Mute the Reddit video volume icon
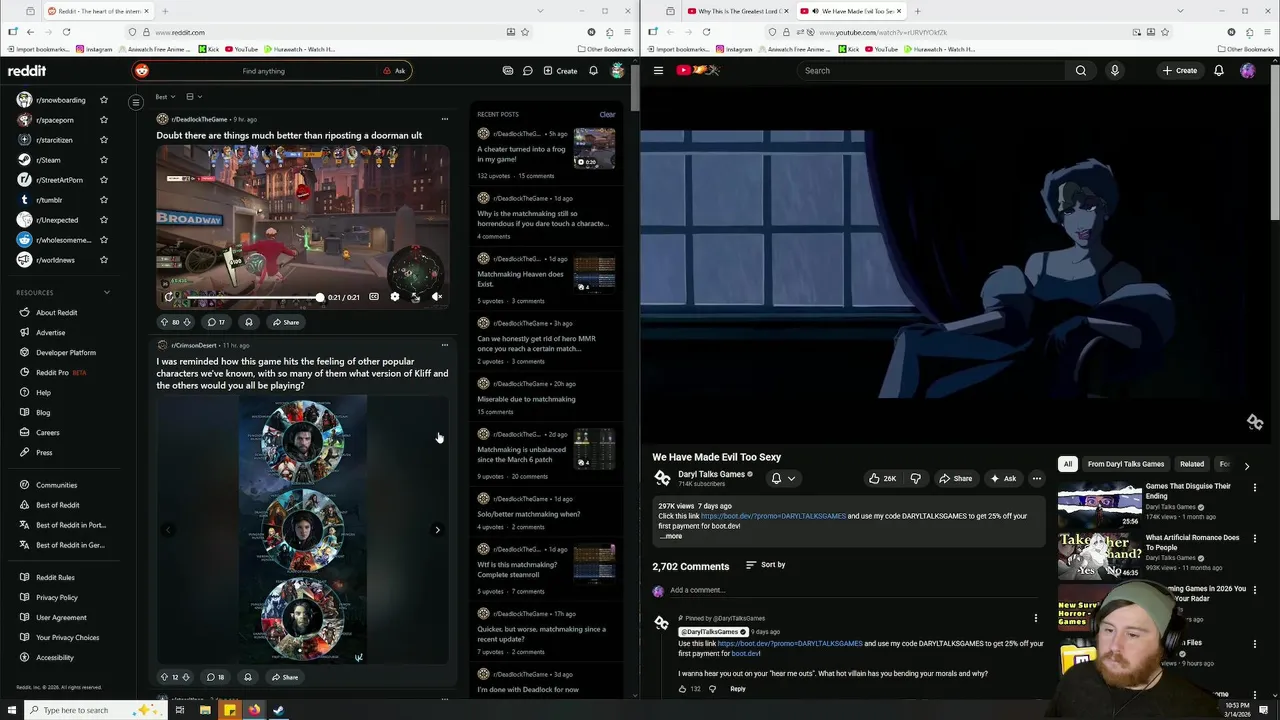This screenshot has height=720, width=1280. pyautogui.click(x=437, y=297)
